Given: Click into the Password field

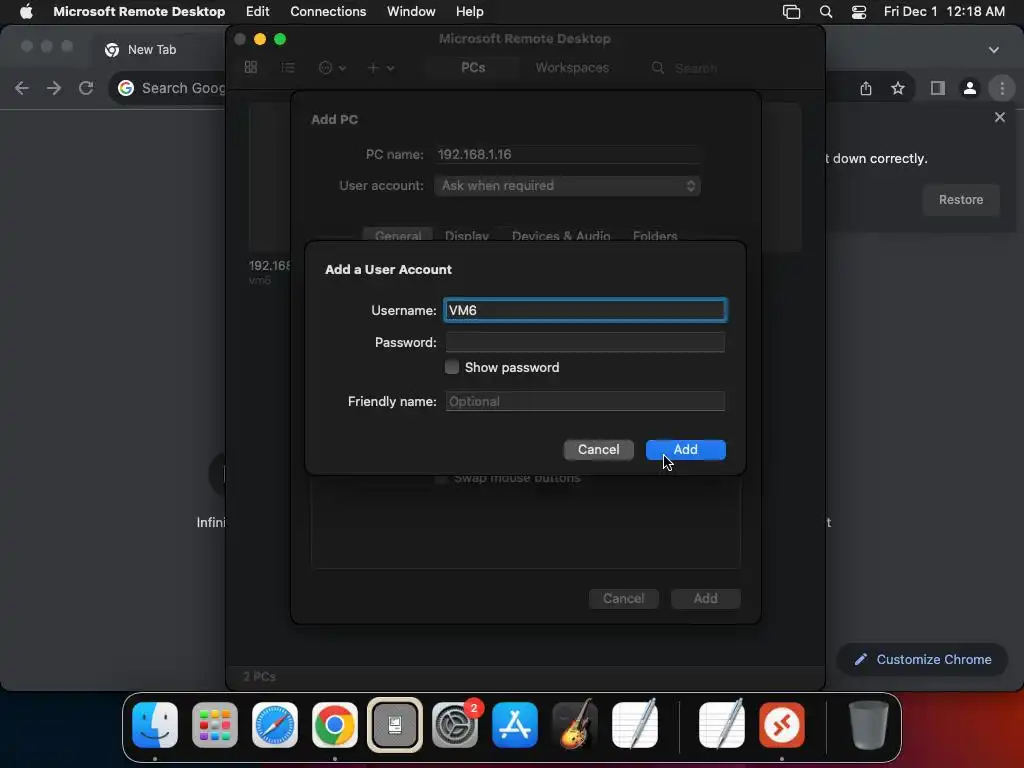Looking at the screenshot, I should tap(585, 342).
